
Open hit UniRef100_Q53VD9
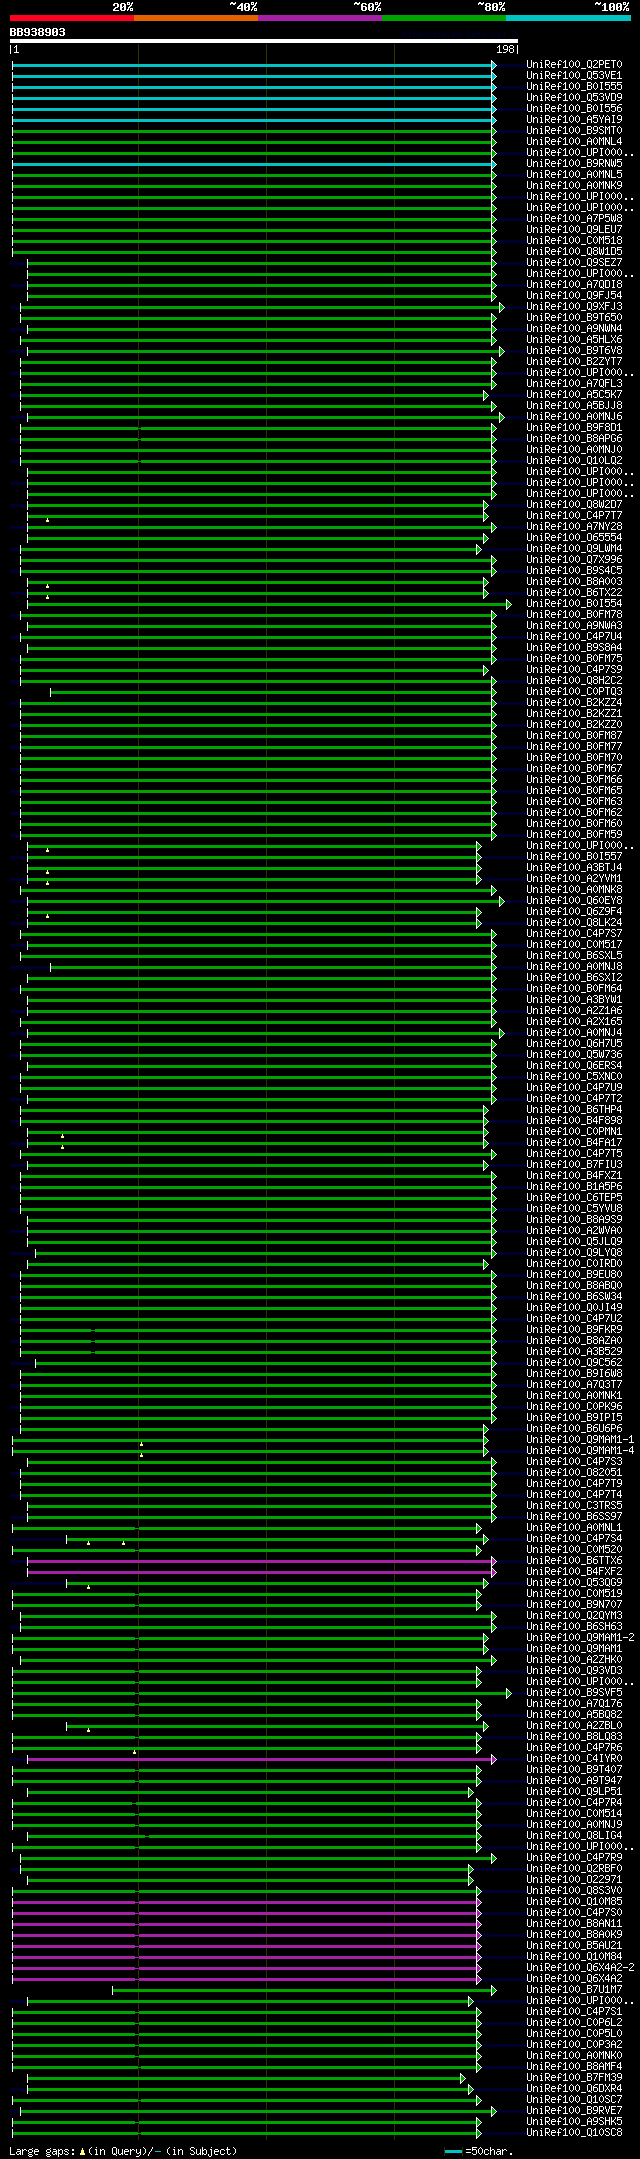[x=574, y=98]
